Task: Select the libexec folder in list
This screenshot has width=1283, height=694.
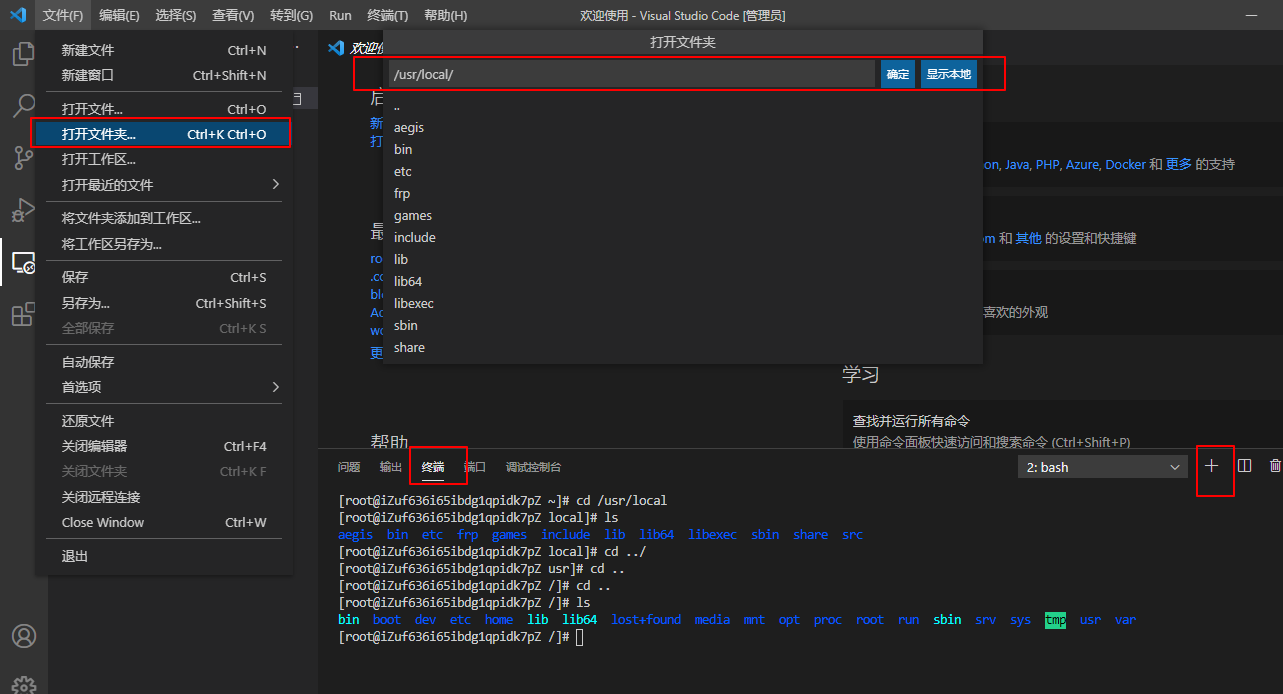Action: [x=683, y=303]
